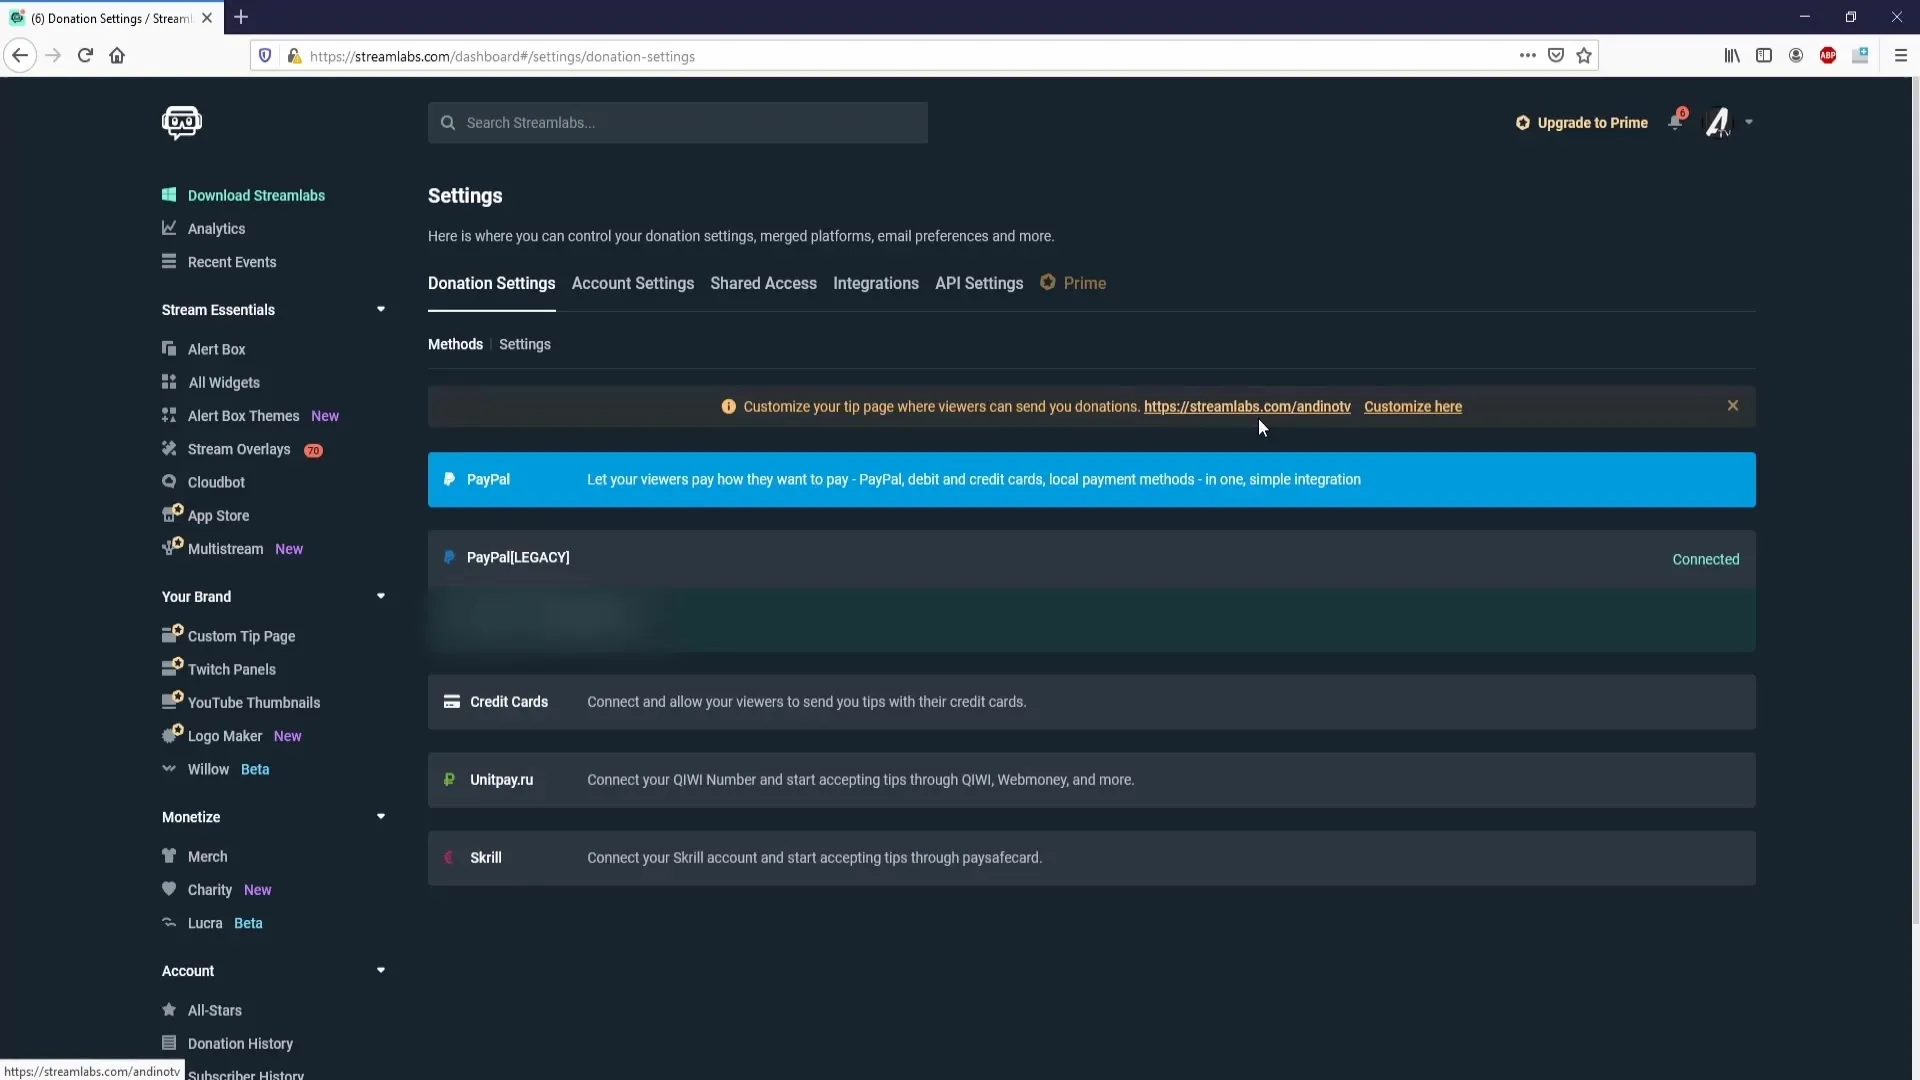Click the Alert Box sidebar icon
This screenshot has width=1920, height=1080.
(169, 348)
